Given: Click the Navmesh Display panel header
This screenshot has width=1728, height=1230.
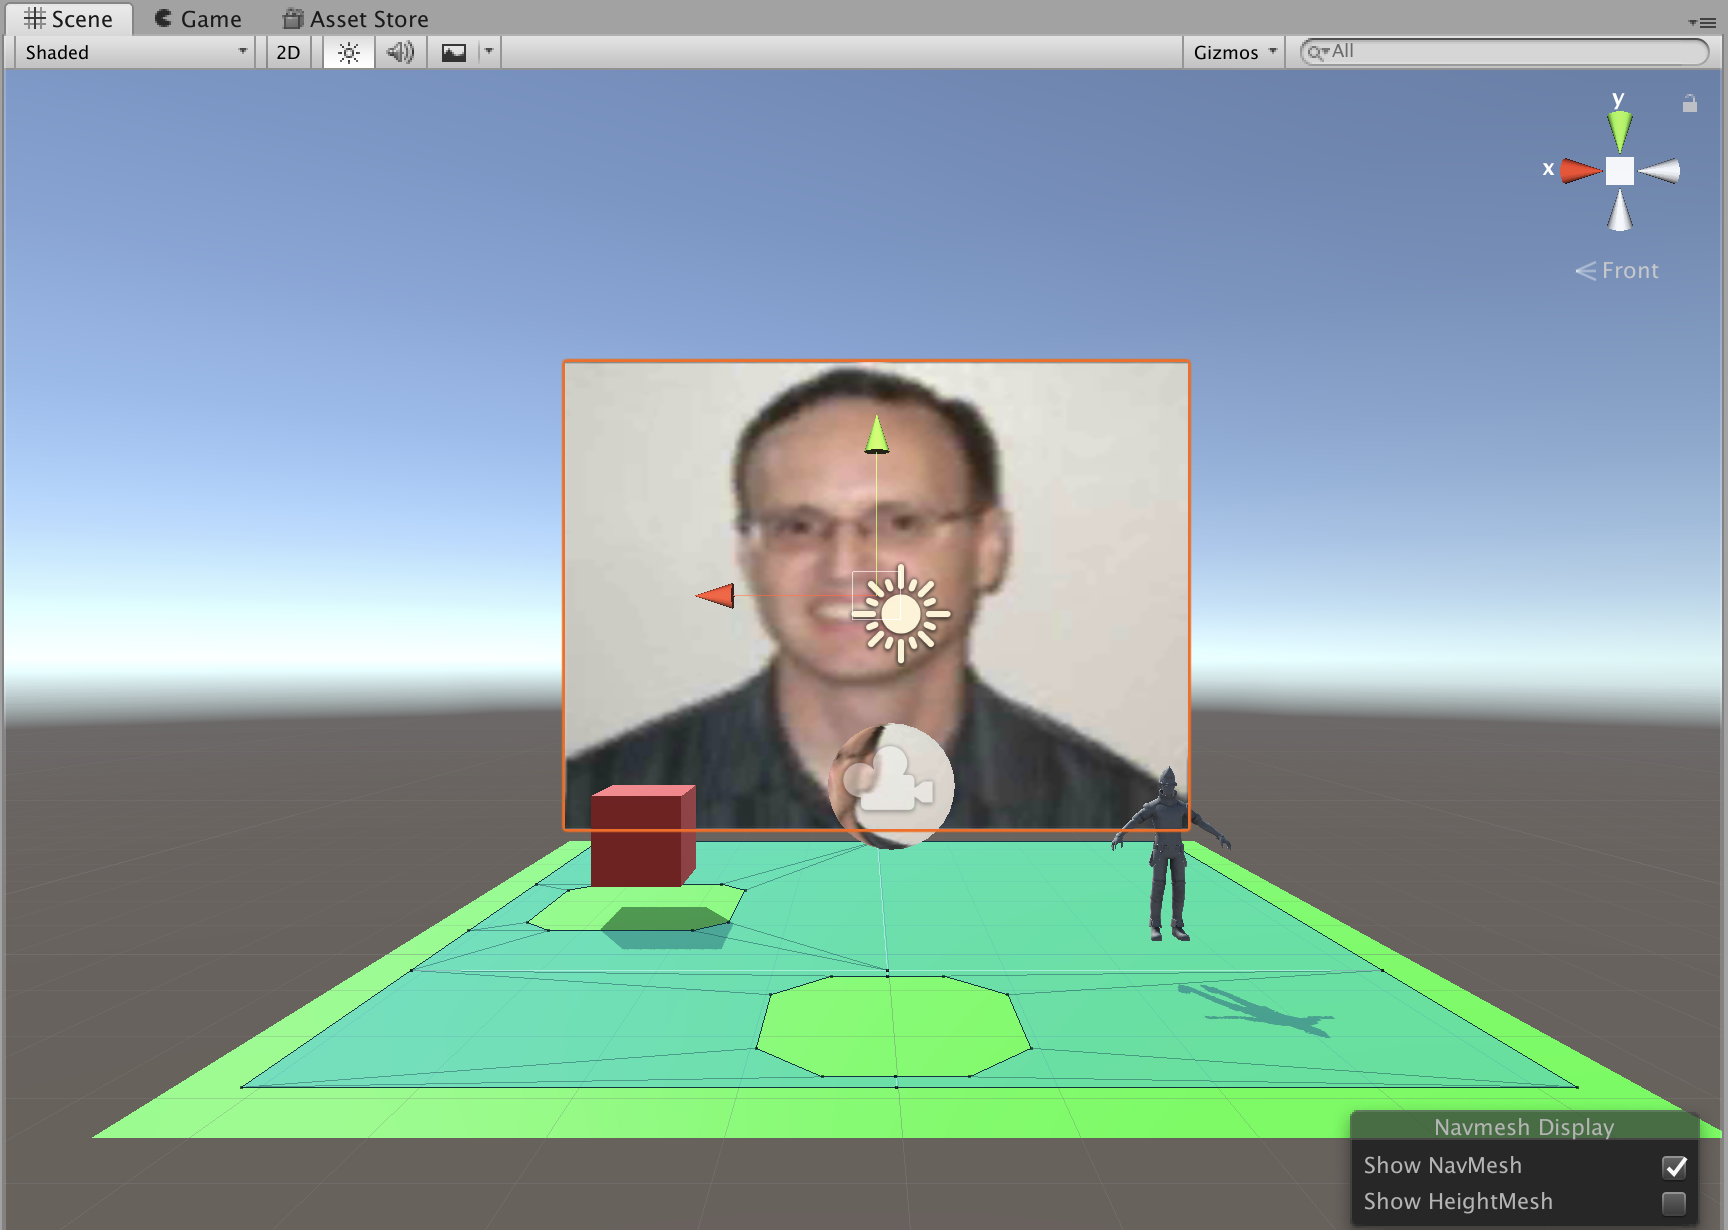Looking at the screenshot, I should click(1524, 1127).
